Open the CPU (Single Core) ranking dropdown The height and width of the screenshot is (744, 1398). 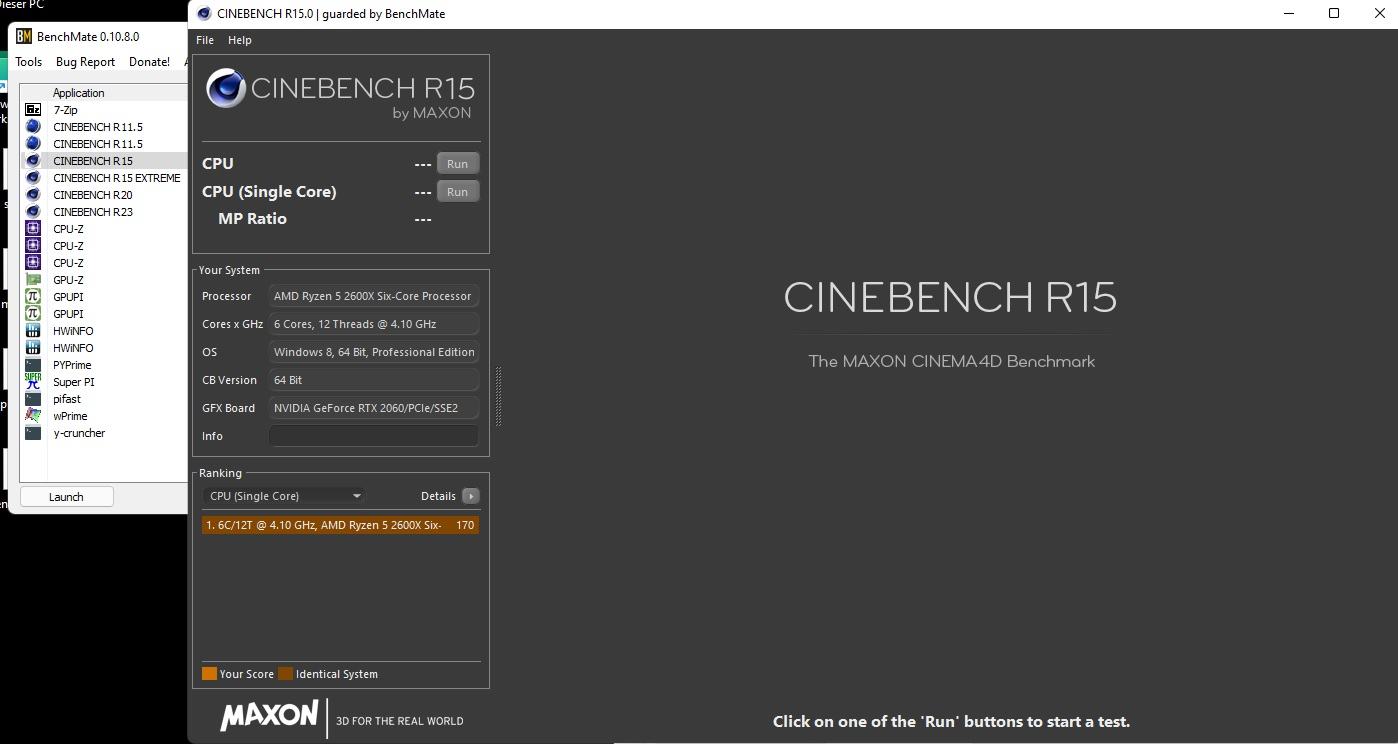(285, 496)
